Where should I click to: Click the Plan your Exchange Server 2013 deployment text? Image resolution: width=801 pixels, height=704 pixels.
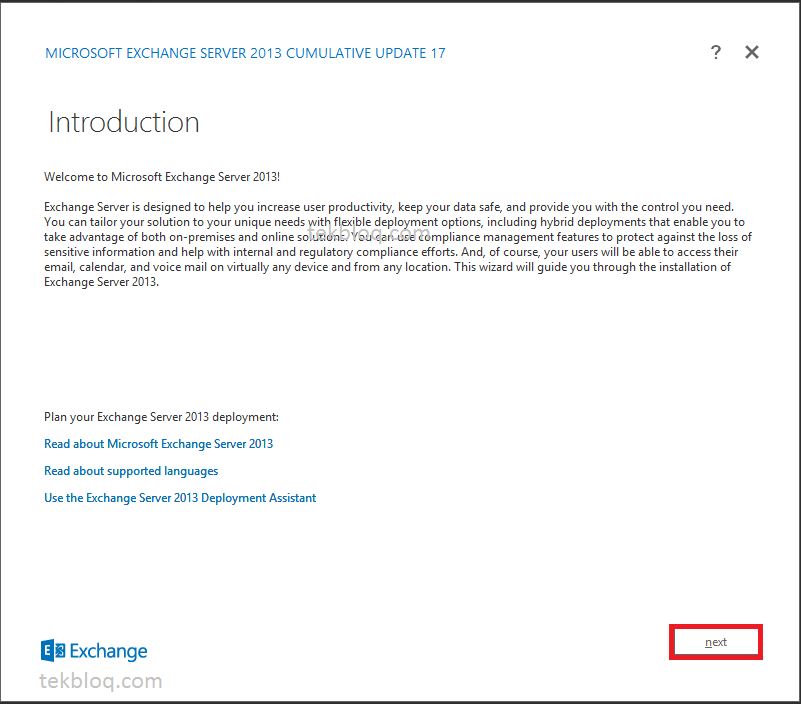click(161, 417)
